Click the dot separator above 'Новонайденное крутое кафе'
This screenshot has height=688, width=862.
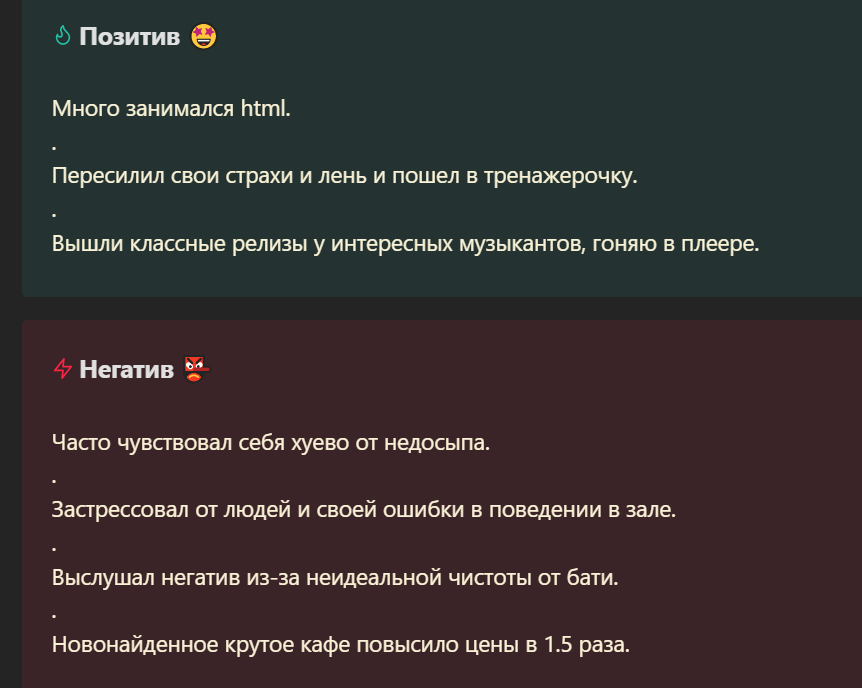click(54, 615)
